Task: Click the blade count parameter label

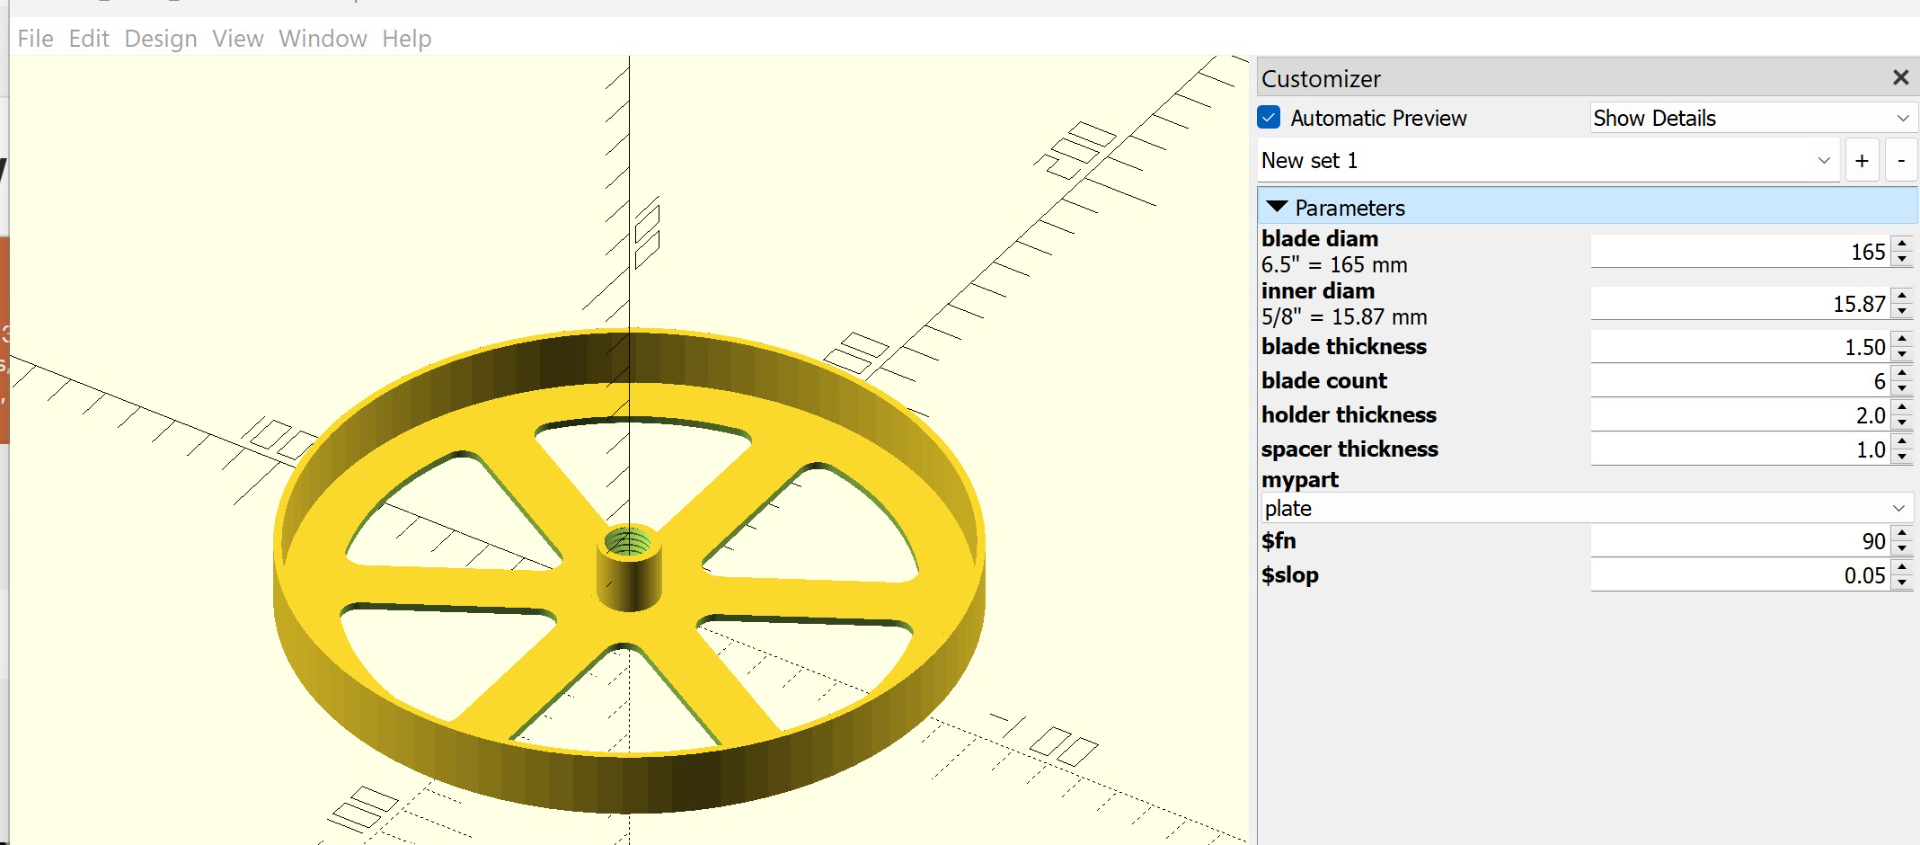Action: point(1324,381)
